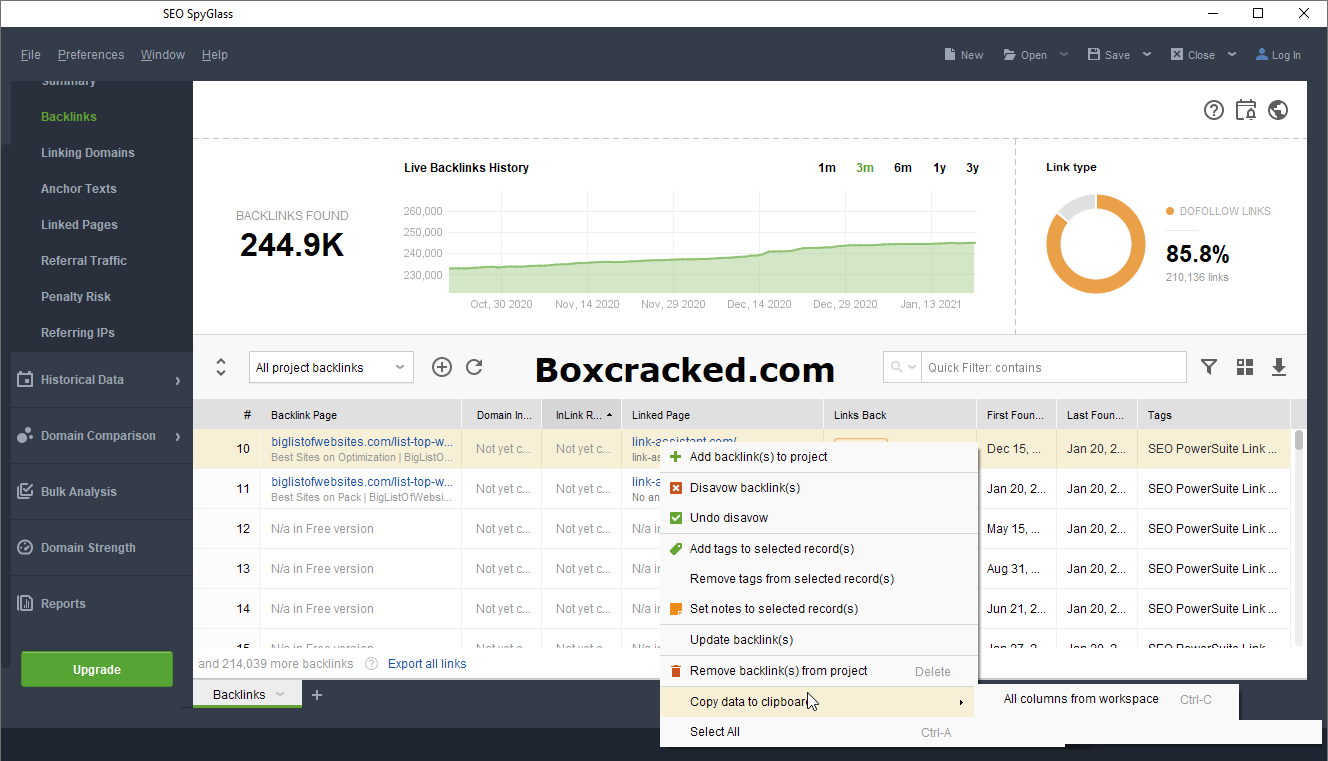Choose Update backlink(s)
This screenshot has width=1328, height=761.
818,640
